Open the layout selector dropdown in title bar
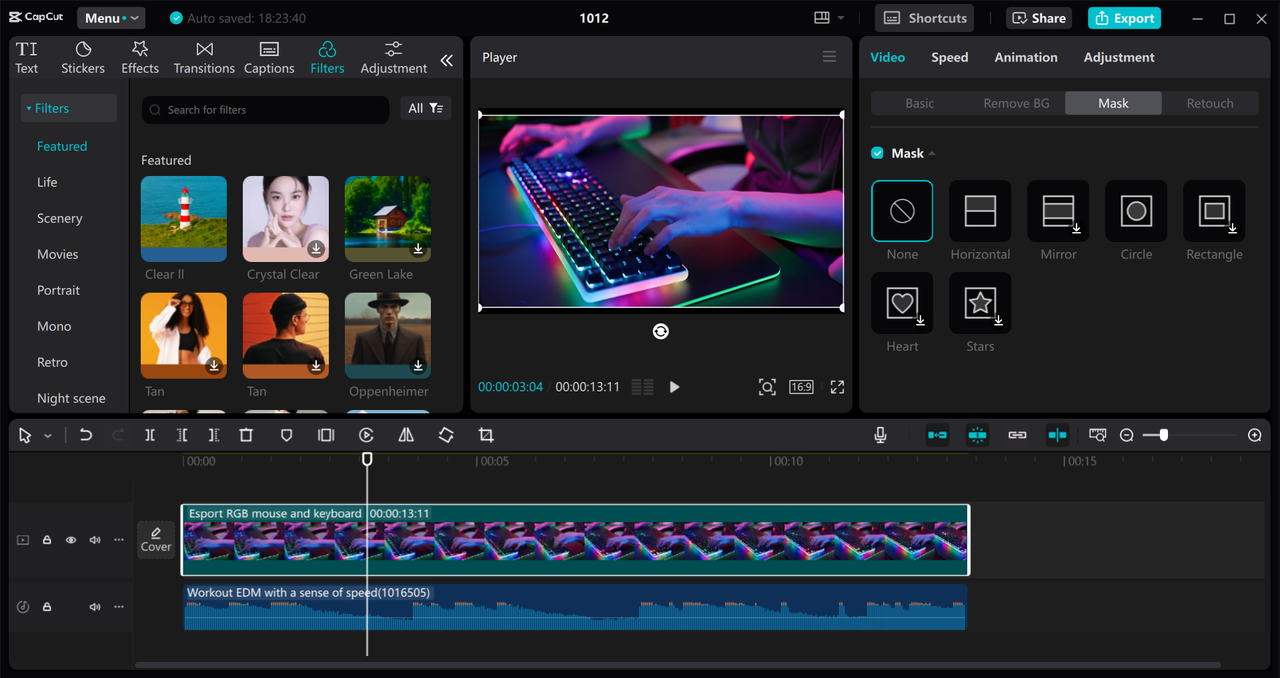1280x678 pixels. coord(829,18)
